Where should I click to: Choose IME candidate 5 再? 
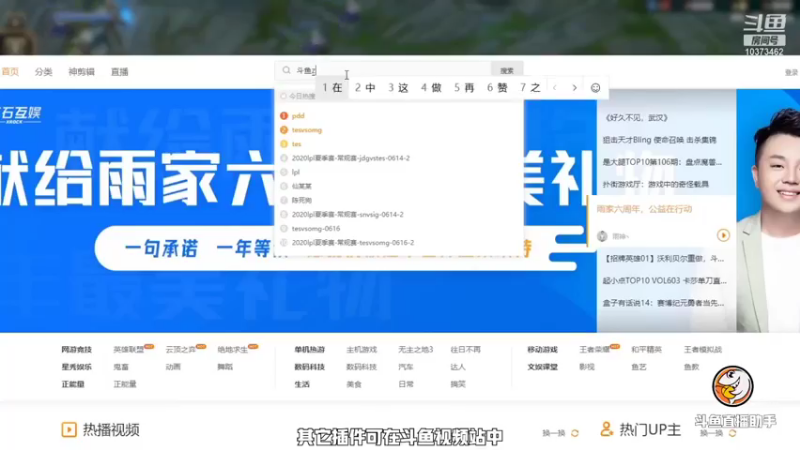pyautogui.click(x=464, y=88)
